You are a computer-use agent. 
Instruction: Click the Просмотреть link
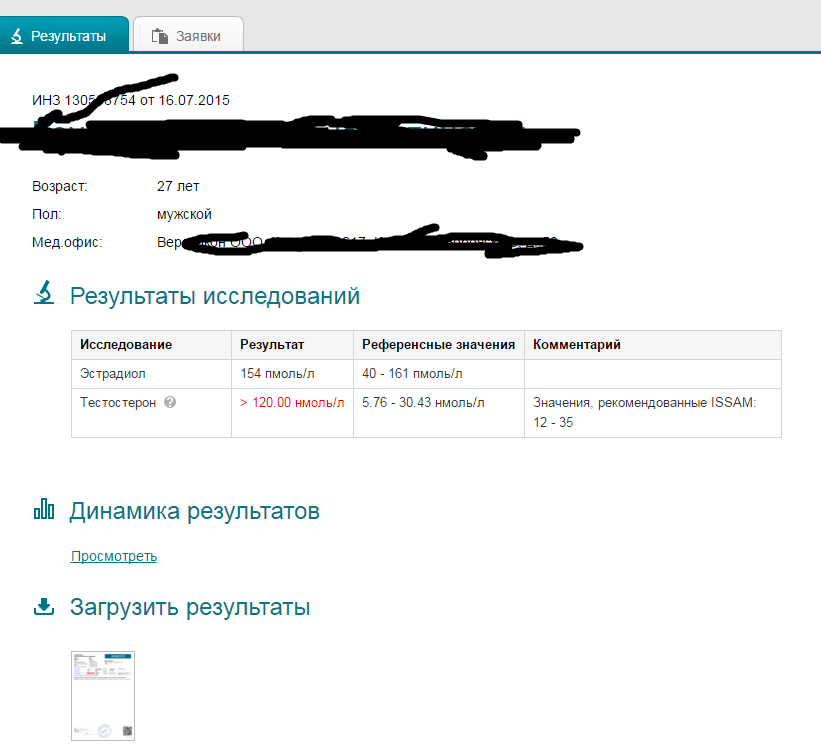coord(113,556)
